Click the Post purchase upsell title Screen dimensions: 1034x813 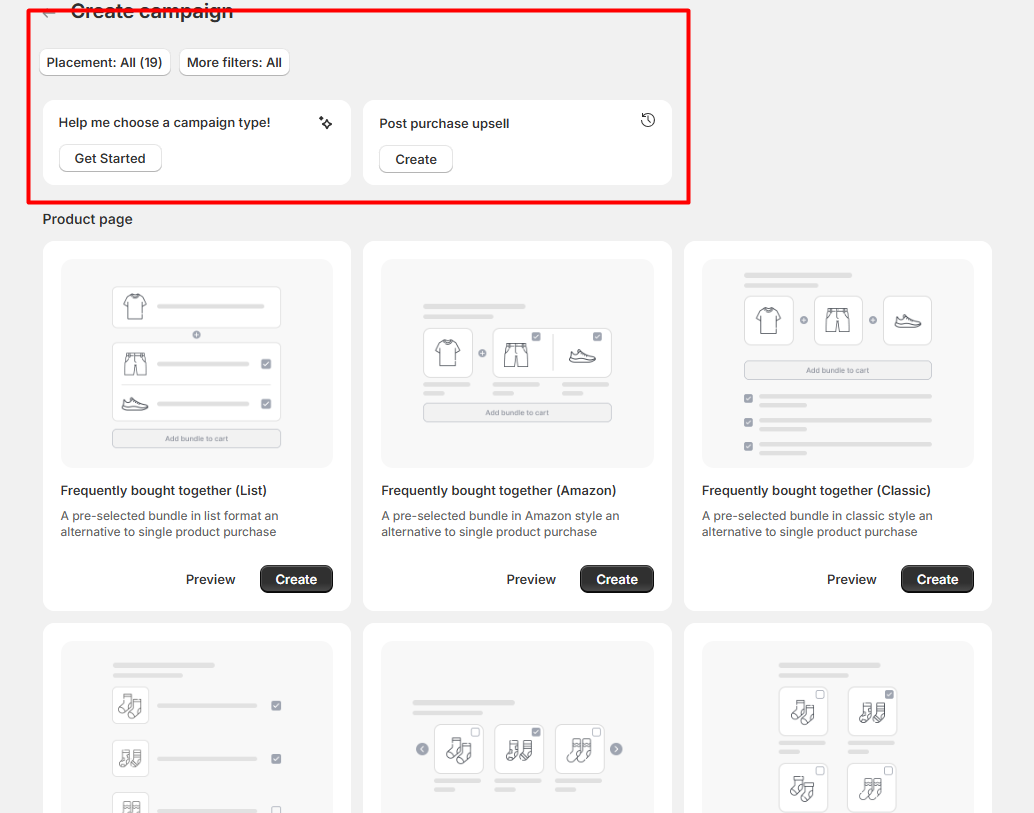coord(444,124)
